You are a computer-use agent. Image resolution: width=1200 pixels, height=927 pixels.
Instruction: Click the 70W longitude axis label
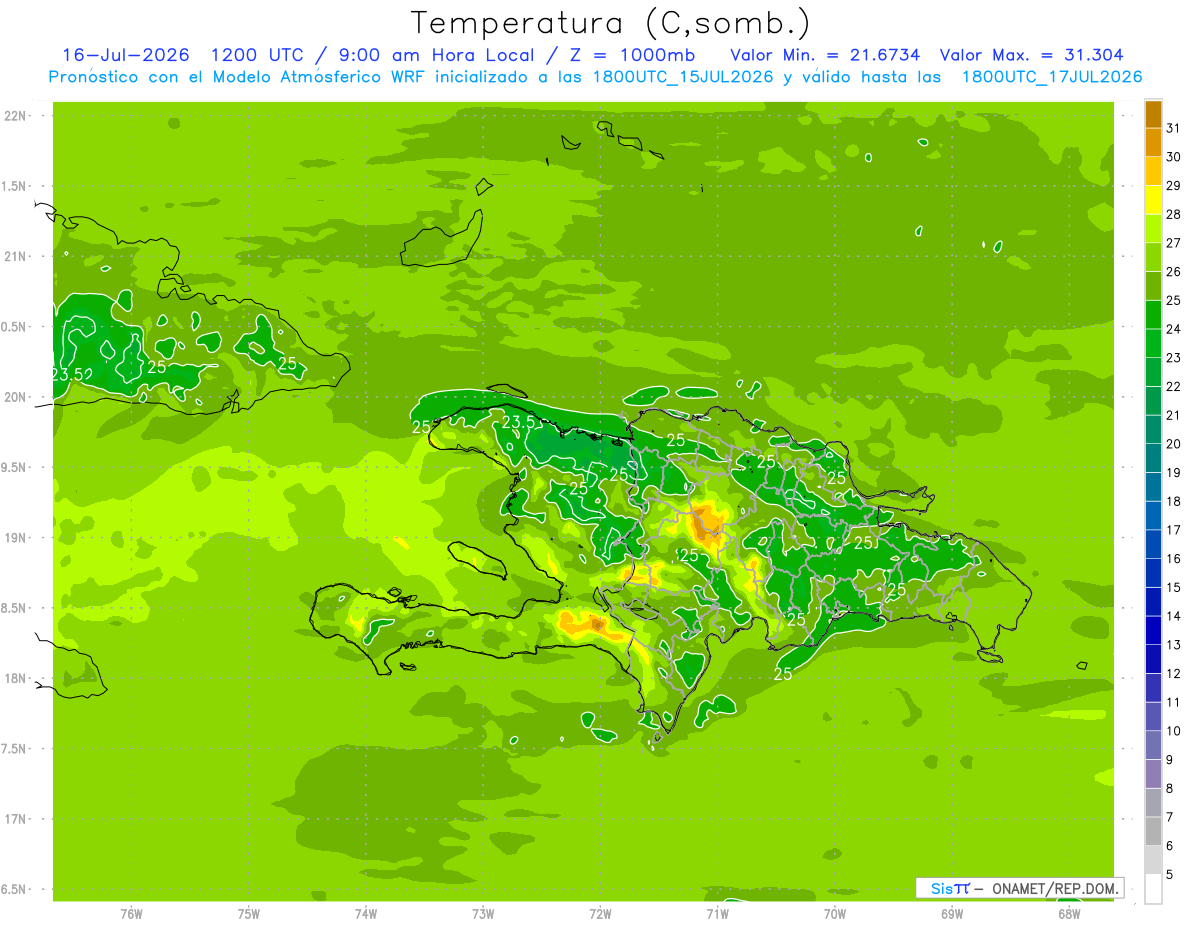click(x=835, y=913)
